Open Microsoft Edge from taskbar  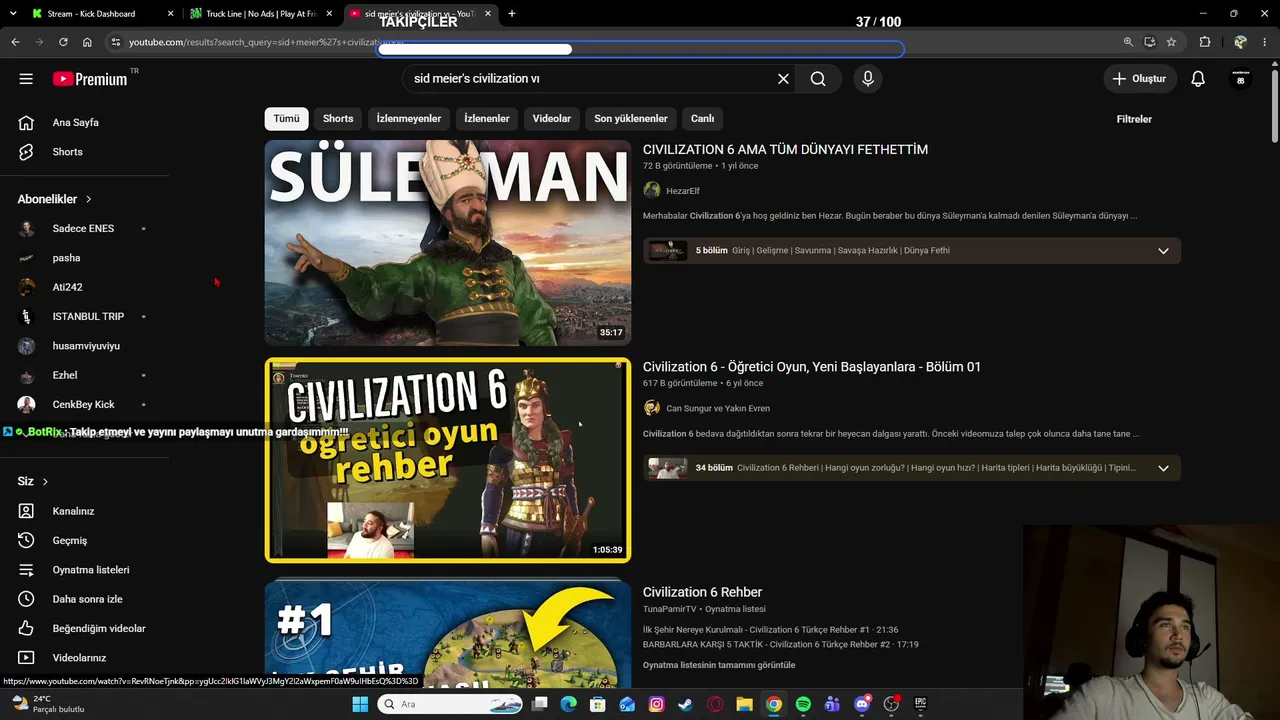pyautogui.click(x=568, y=704)
